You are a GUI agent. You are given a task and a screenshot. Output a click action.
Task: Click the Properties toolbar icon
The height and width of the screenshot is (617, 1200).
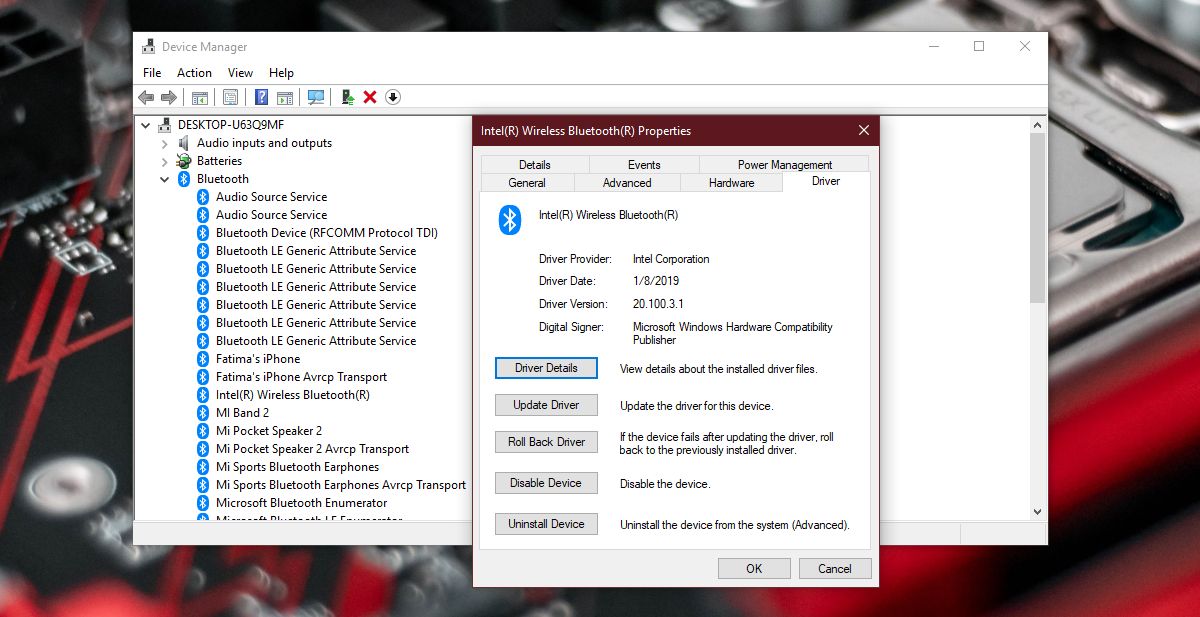[230, 96]
